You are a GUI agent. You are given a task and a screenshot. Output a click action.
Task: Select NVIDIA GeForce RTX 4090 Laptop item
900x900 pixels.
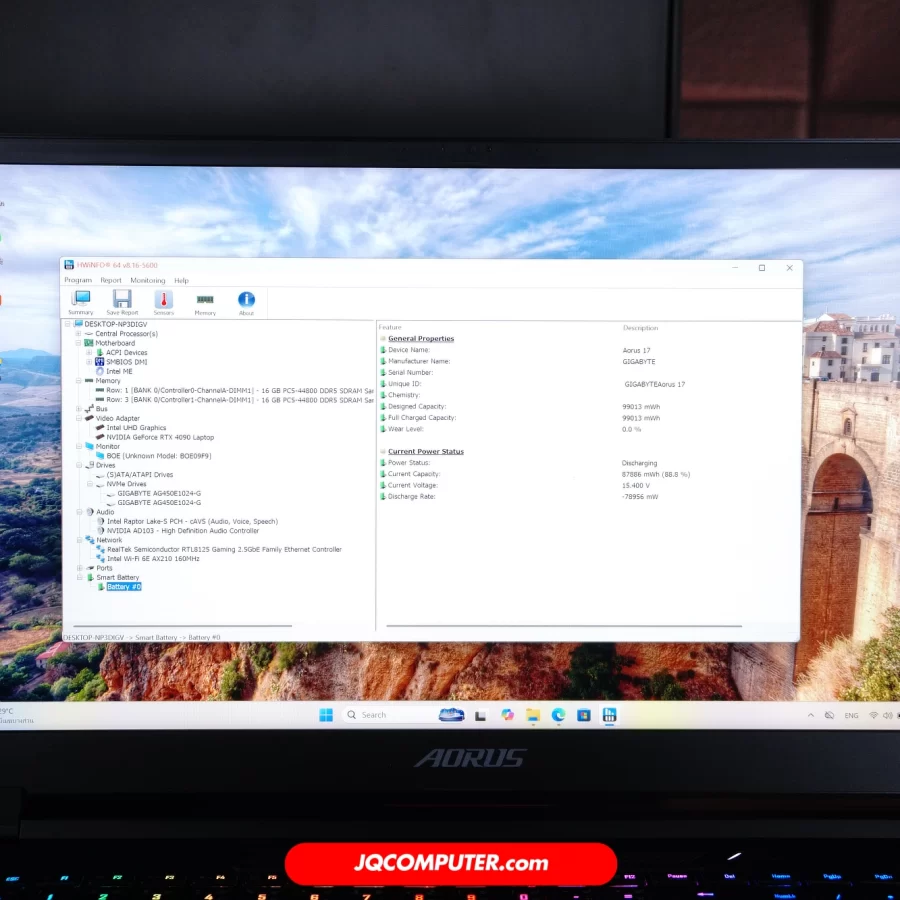pyautogui.click(x=160, y=437)
